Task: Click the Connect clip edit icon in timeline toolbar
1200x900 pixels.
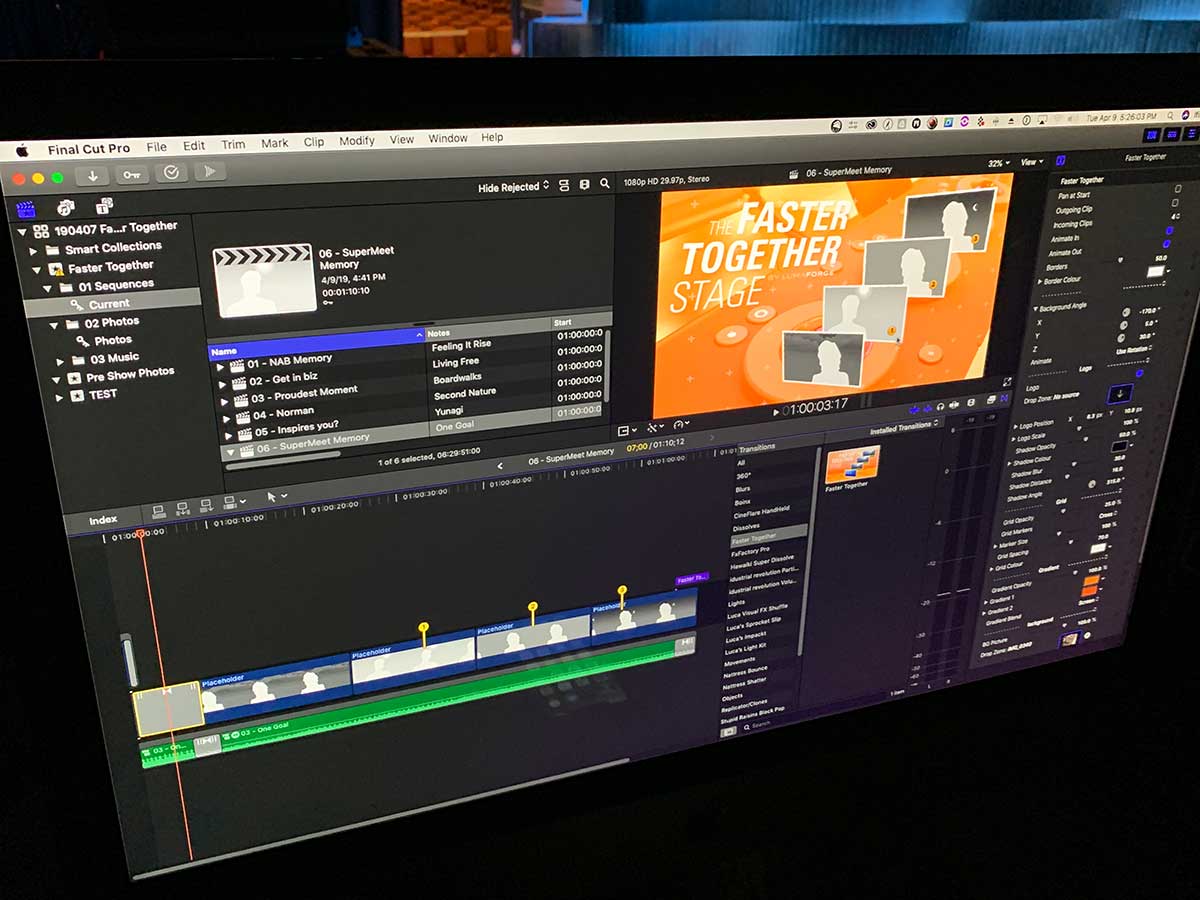Action: click(x=158, y=510)
